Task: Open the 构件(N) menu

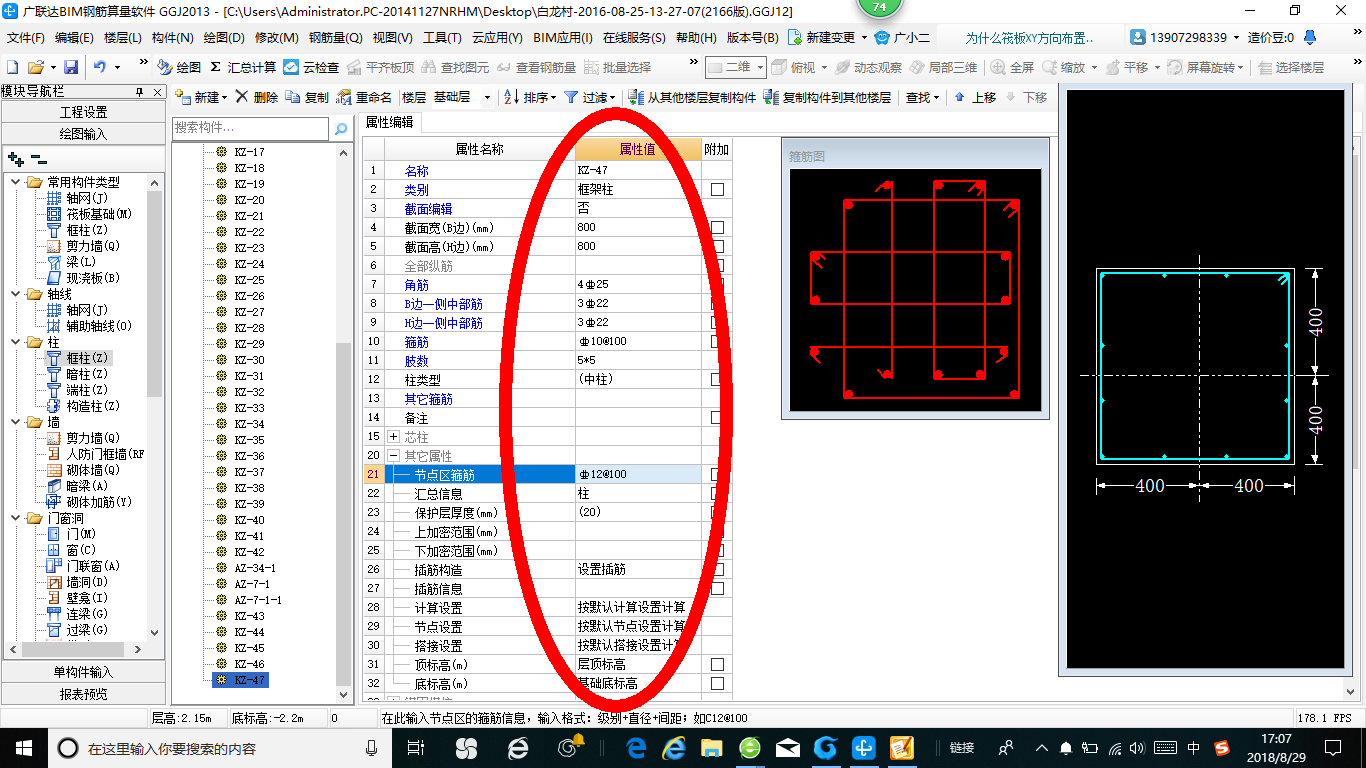Action: click(x=172, y=38)
